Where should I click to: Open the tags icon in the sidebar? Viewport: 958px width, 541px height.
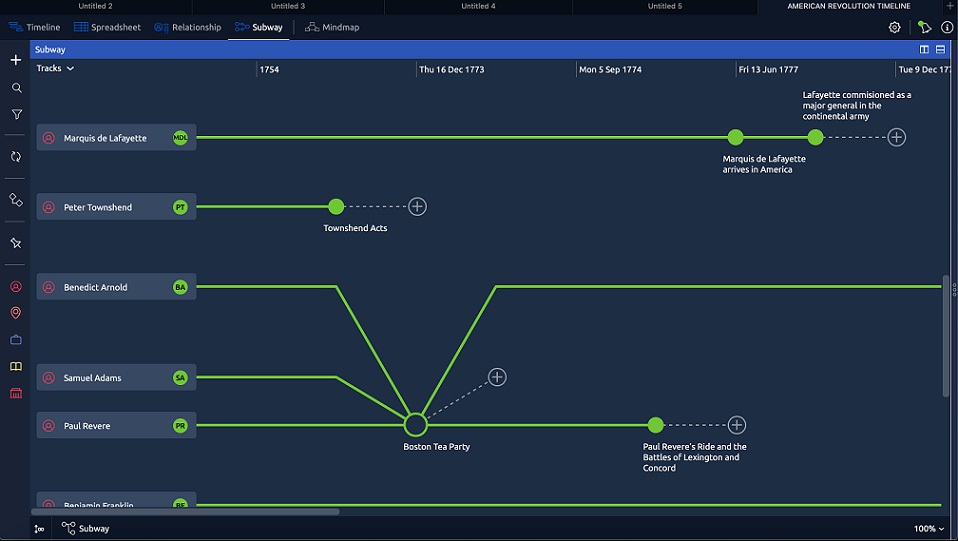coord(16,200)
